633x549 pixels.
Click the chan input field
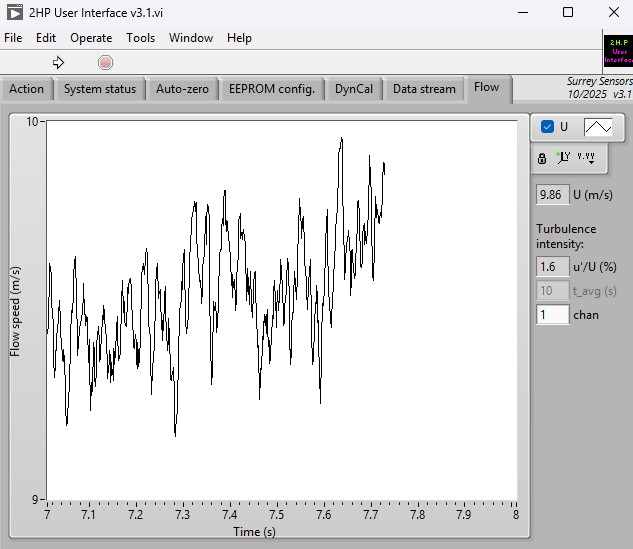(x=552, y=314)
